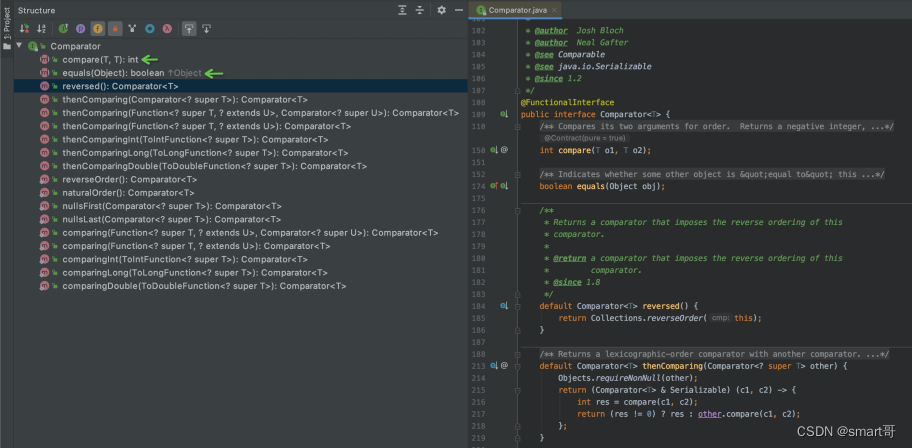Click Expand All icon in Structure header
The width and height of the screenshot is (912, 448).
pyautogui.click(x=402, y=10)
